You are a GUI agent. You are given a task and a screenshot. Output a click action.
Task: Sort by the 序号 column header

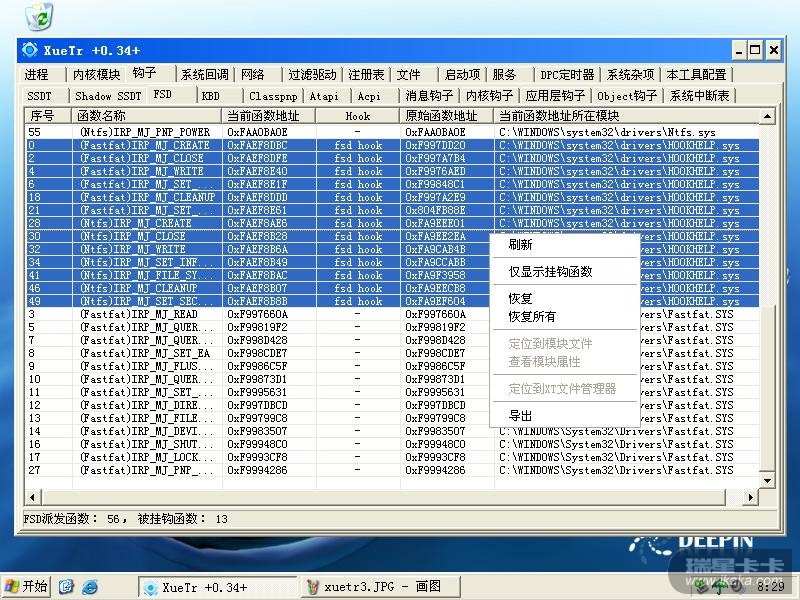coord(48,116)
